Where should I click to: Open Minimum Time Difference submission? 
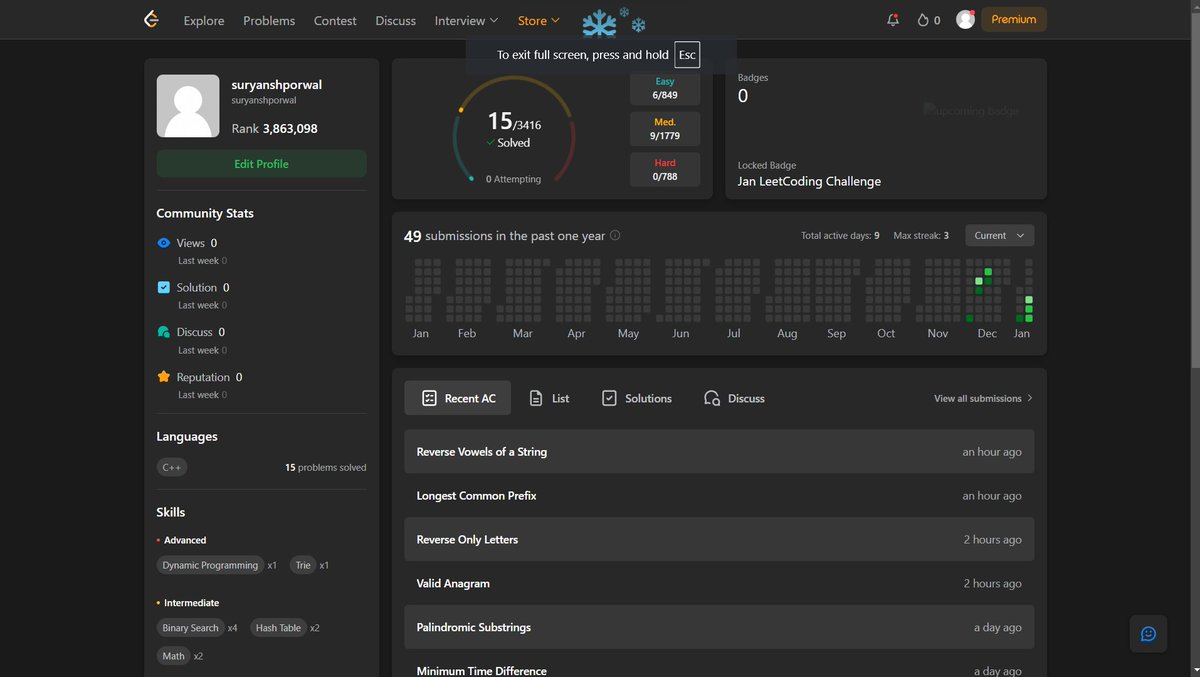pyautogui.click(x=719, y=668)
